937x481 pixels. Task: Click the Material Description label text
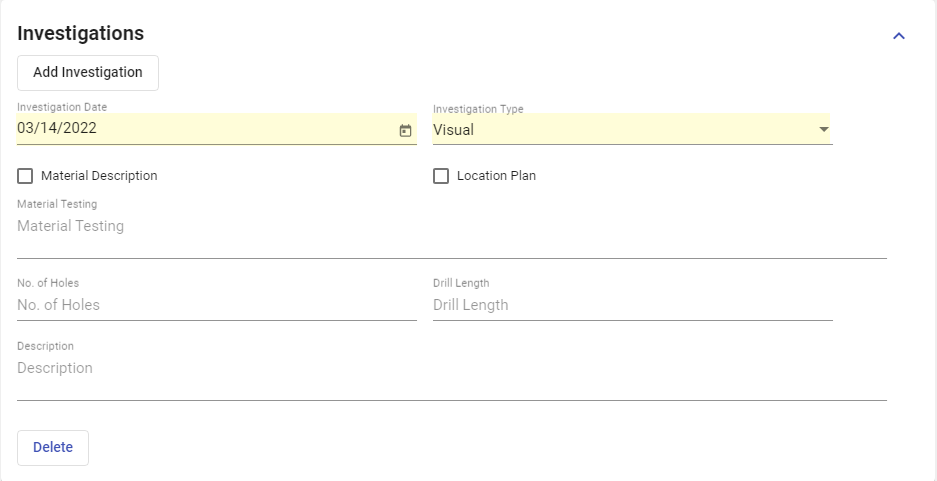tap(99, 176)
